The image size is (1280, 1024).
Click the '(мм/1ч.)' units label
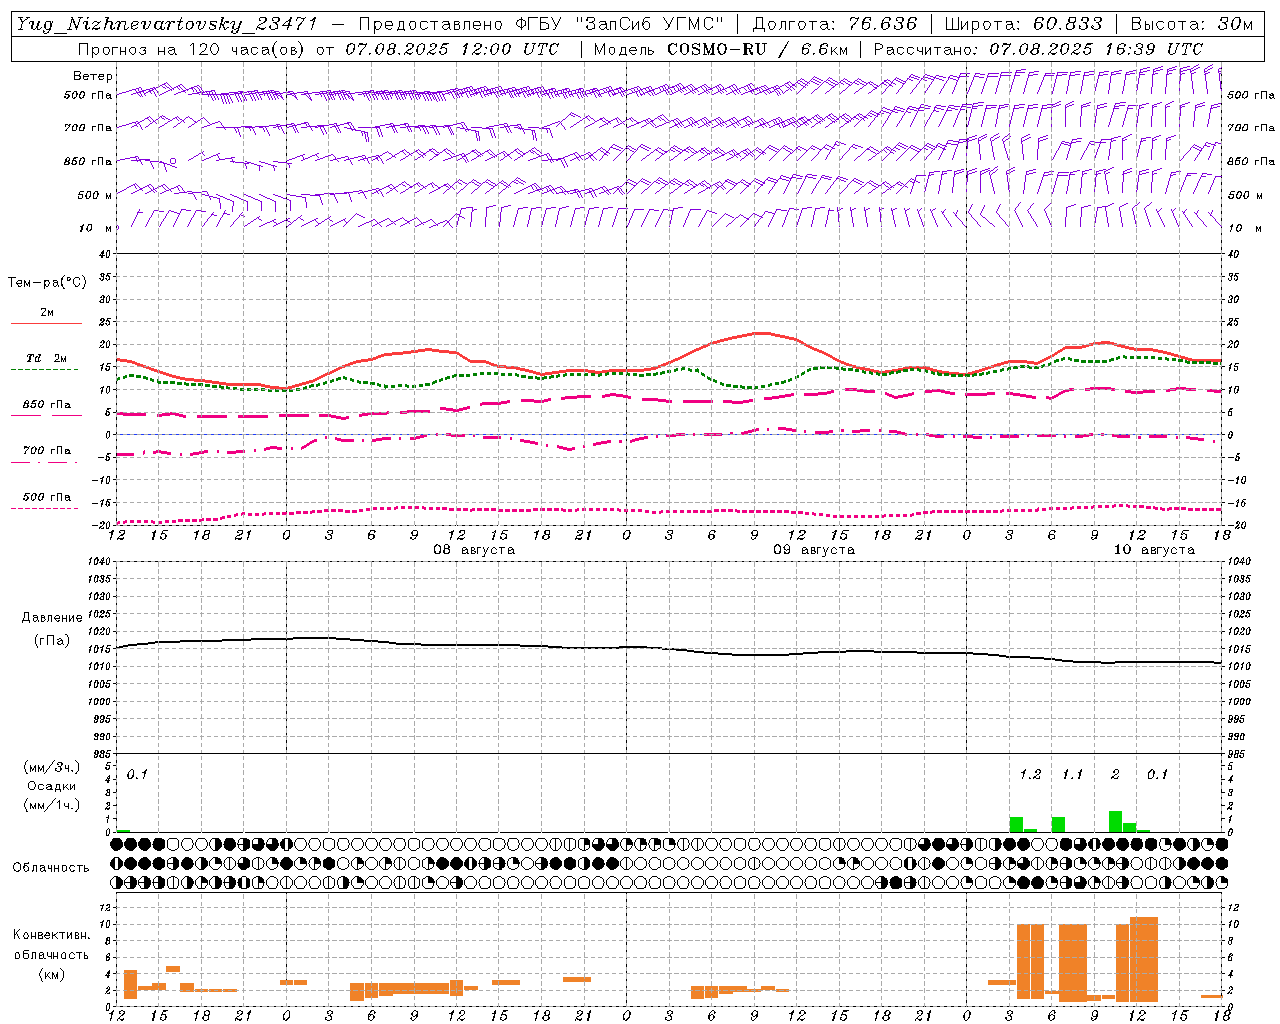[52, 805]
